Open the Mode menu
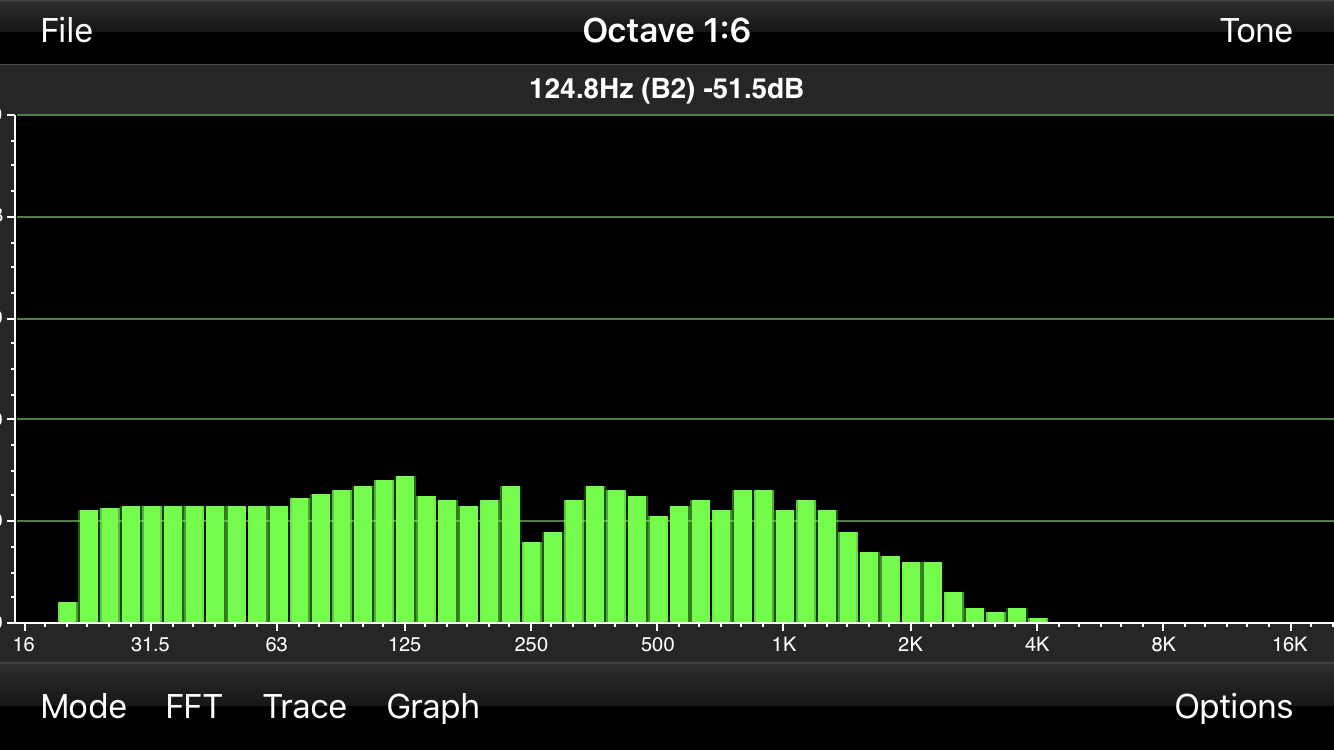The height and width of the screenshot is (750, 1334). click(83, 707)
